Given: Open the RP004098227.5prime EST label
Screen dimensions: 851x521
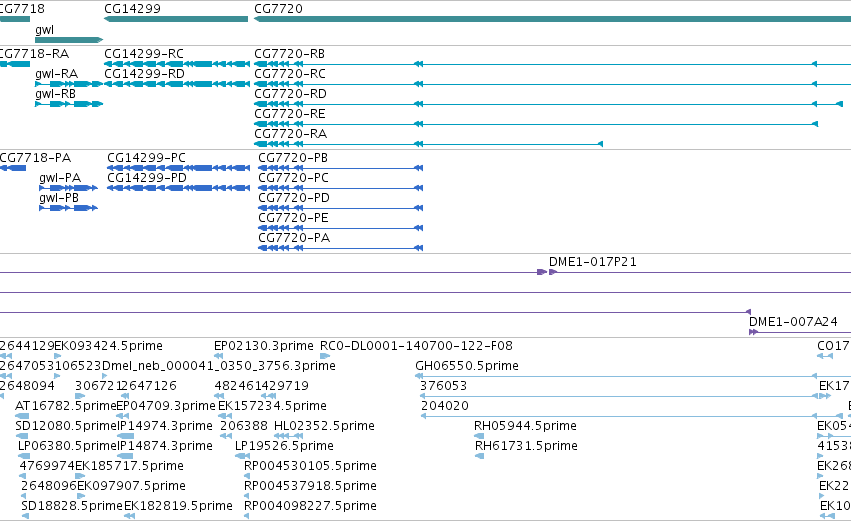Looking at the screenshot, I should [x=310, y=507].
